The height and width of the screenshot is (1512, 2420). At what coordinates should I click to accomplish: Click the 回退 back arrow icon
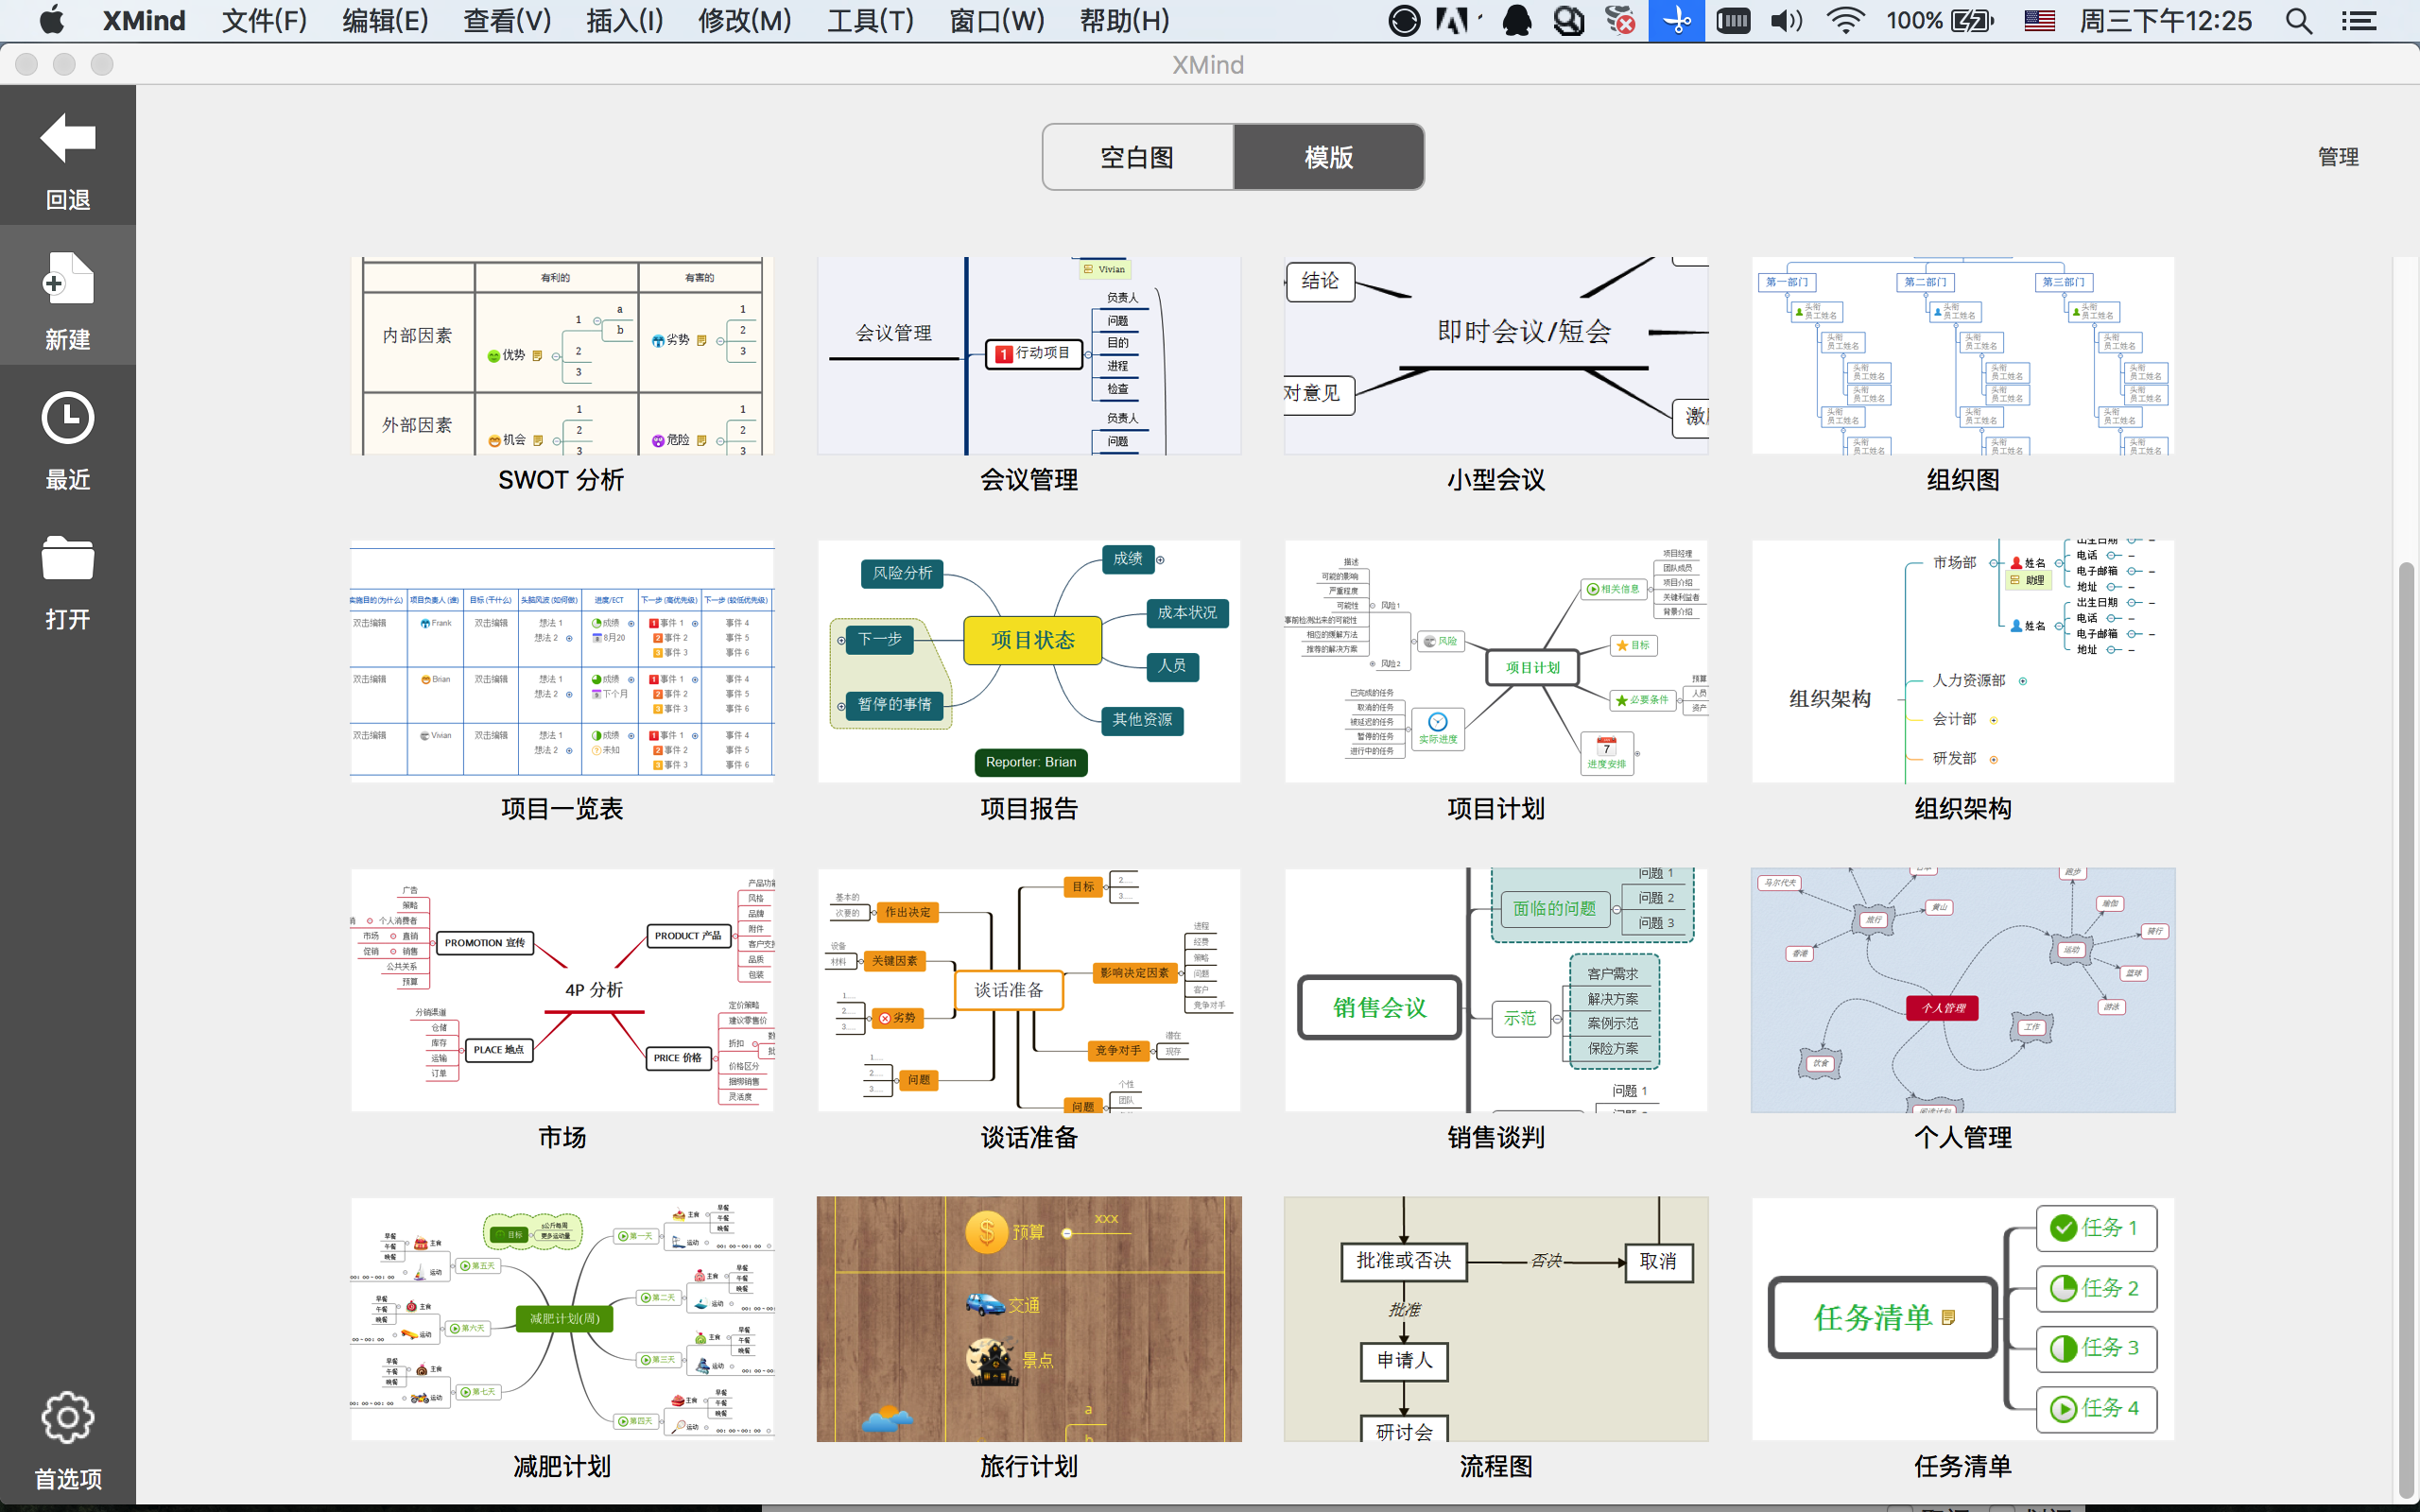tap(67, 137)
